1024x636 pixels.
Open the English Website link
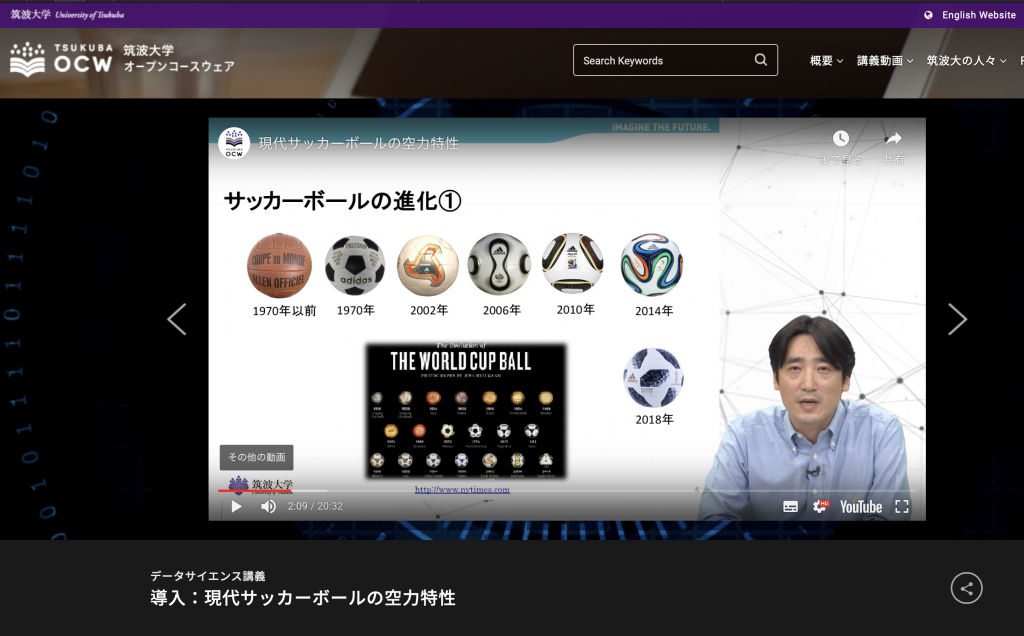pos(978,15)
